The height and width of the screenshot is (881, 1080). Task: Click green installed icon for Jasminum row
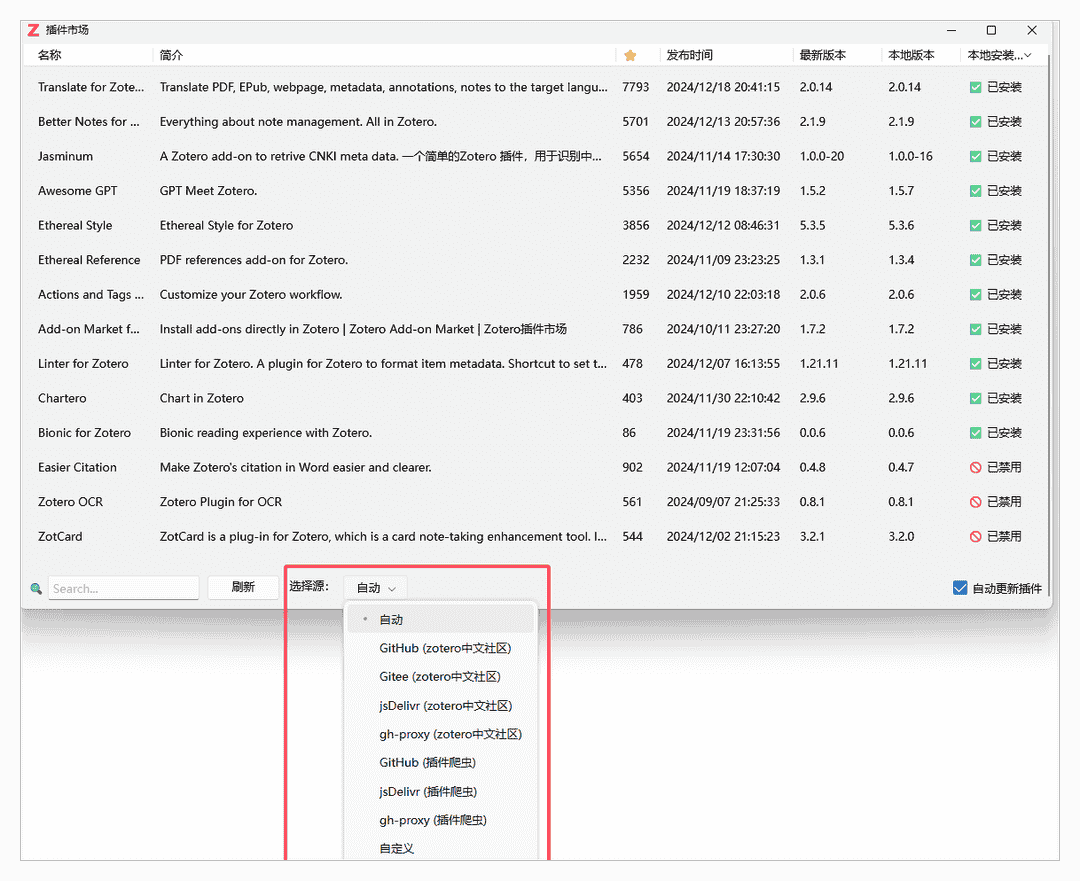click(x=976, y=157)
